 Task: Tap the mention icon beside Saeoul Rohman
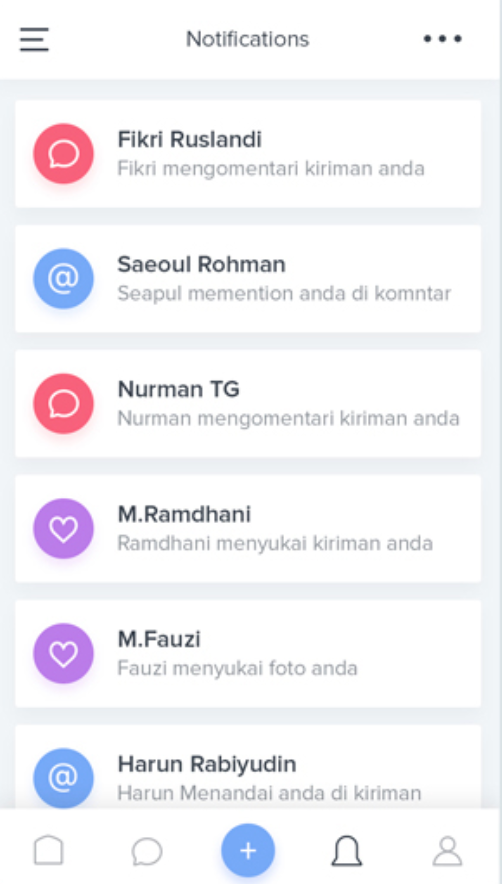[63, 279]
